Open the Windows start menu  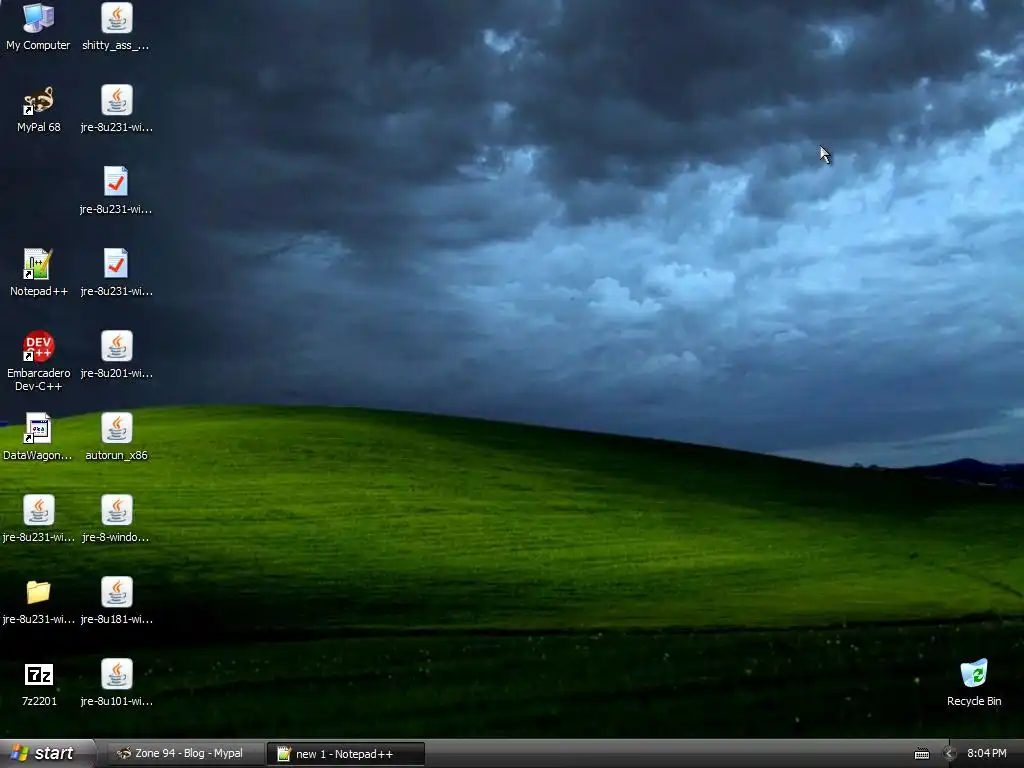pos(47,754)
